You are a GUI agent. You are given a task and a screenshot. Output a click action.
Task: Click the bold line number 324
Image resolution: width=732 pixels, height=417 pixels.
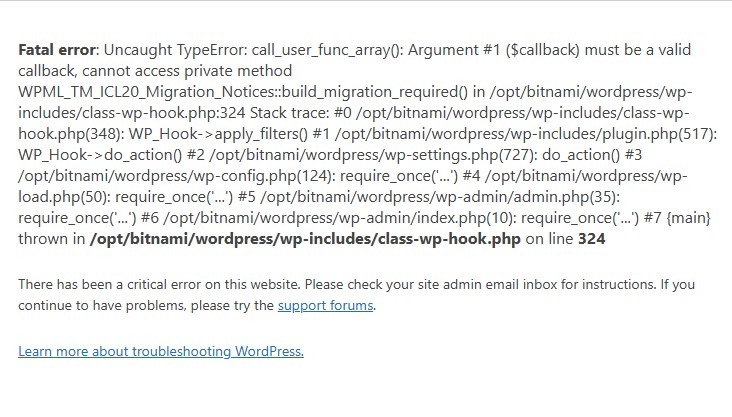(591, 239)
